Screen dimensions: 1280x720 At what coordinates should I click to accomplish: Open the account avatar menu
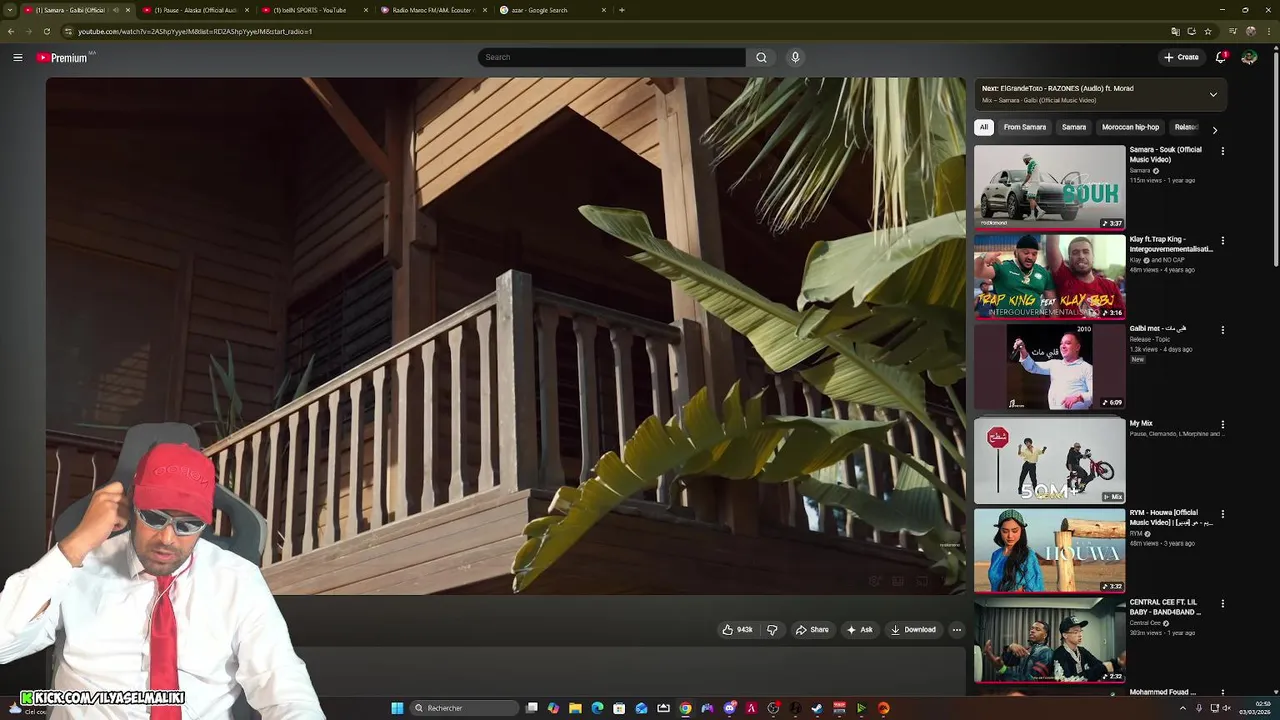1249,57
